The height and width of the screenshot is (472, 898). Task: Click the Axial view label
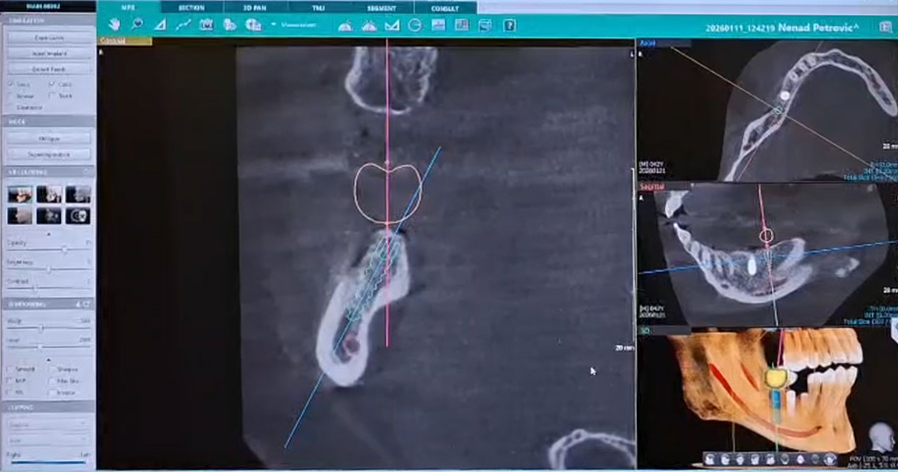(647, 43)
